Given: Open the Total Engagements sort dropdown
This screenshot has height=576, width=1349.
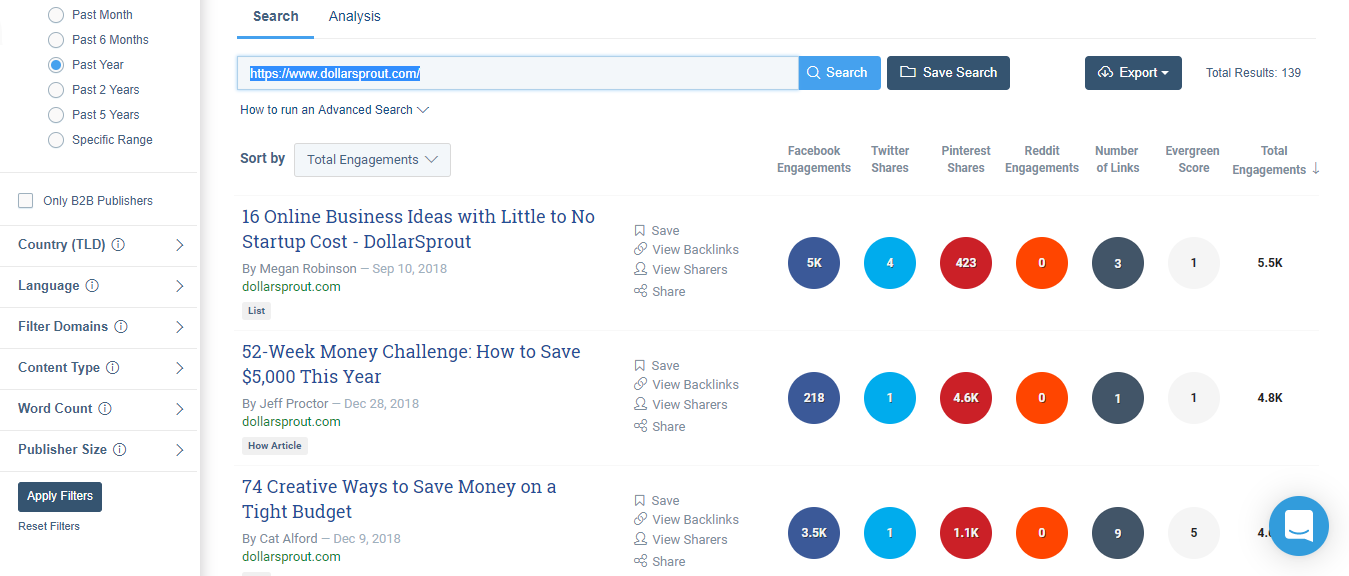Looking at the screenshot, I should 372,160.
